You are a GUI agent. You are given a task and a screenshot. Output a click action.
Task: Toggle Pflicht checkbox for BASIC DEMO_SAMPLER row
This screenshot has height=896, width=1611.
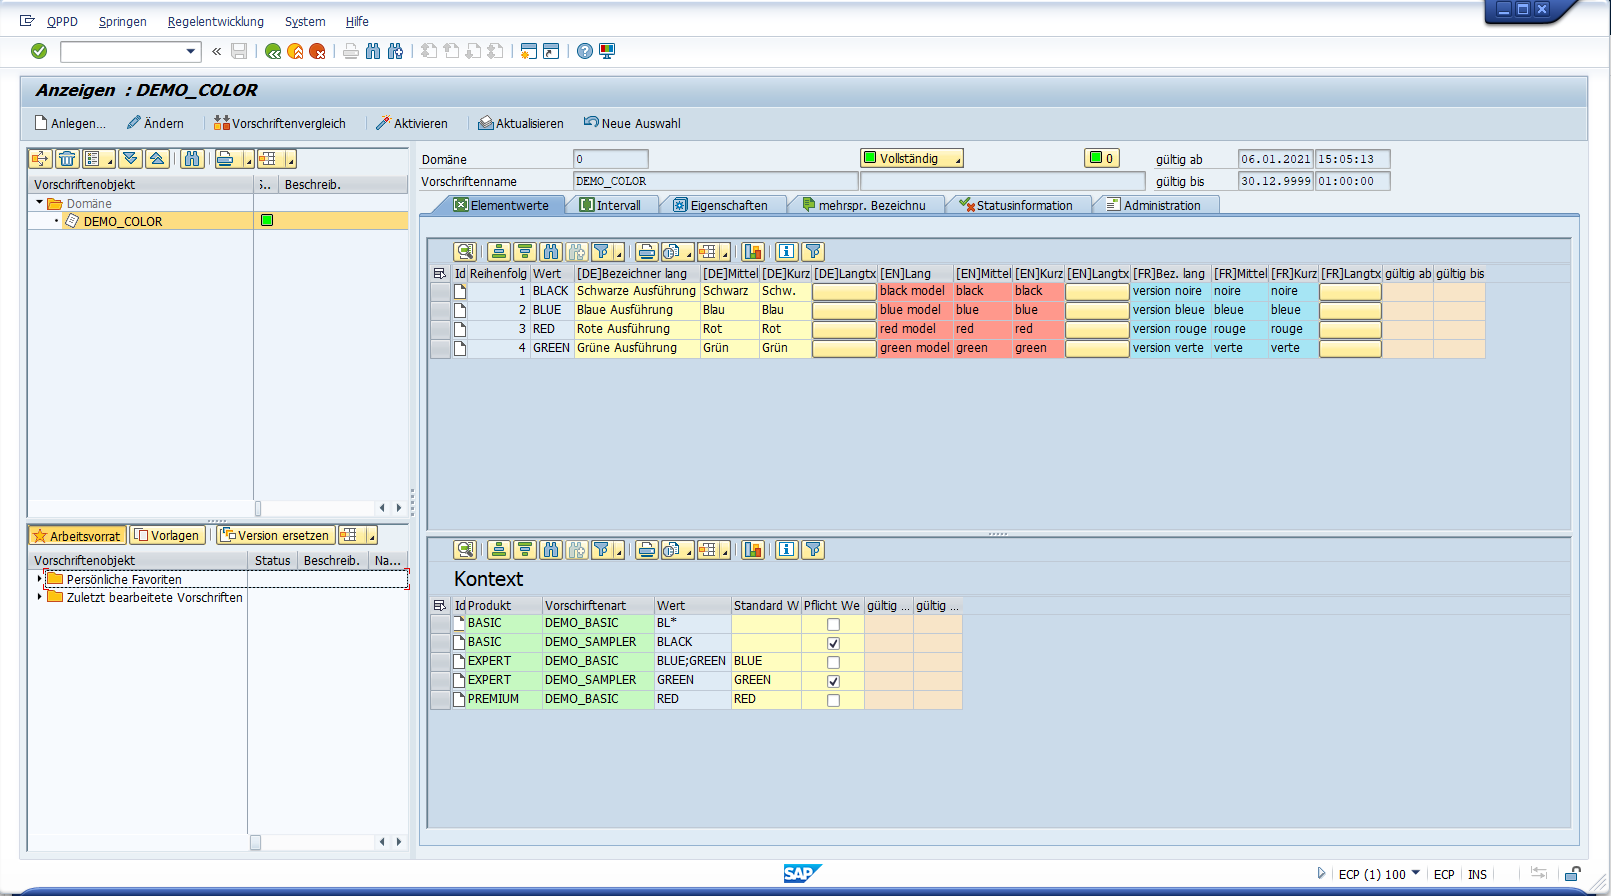click(x=833, y=643)
